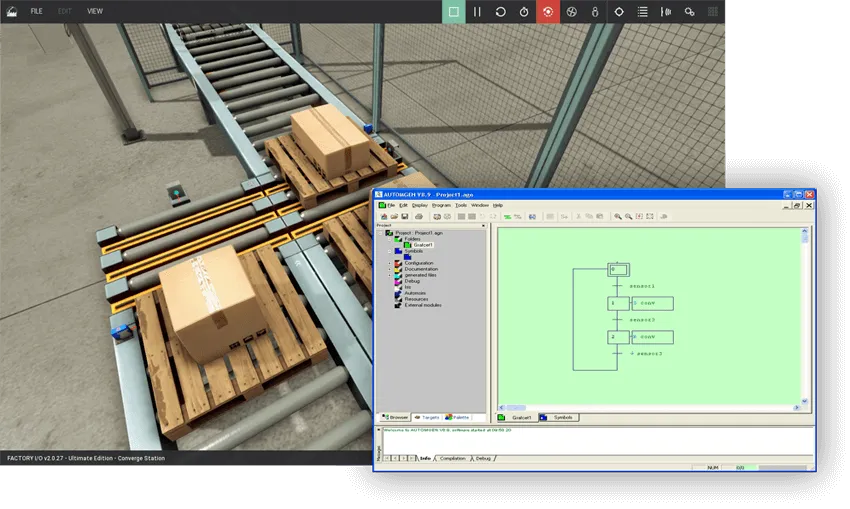Image resolution: width=850 pixels, height=509 pixels.
Task: Open the time scale stopwatch icon
Action: [524, 11]
